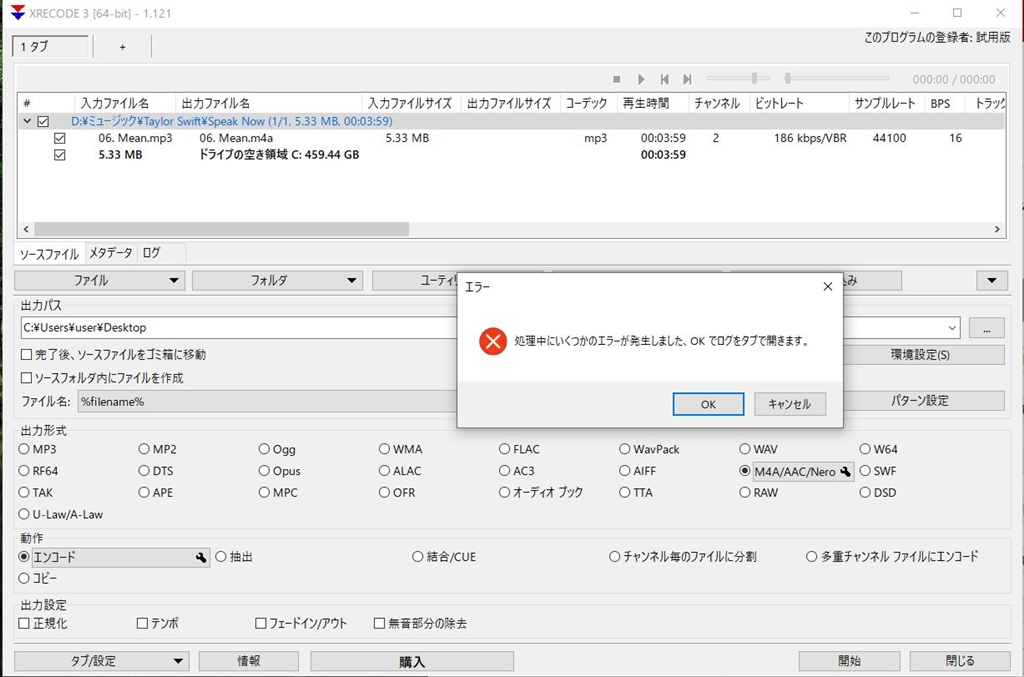
Task: Select U-Law/A-Law output format
Action: tap(24, 514)
